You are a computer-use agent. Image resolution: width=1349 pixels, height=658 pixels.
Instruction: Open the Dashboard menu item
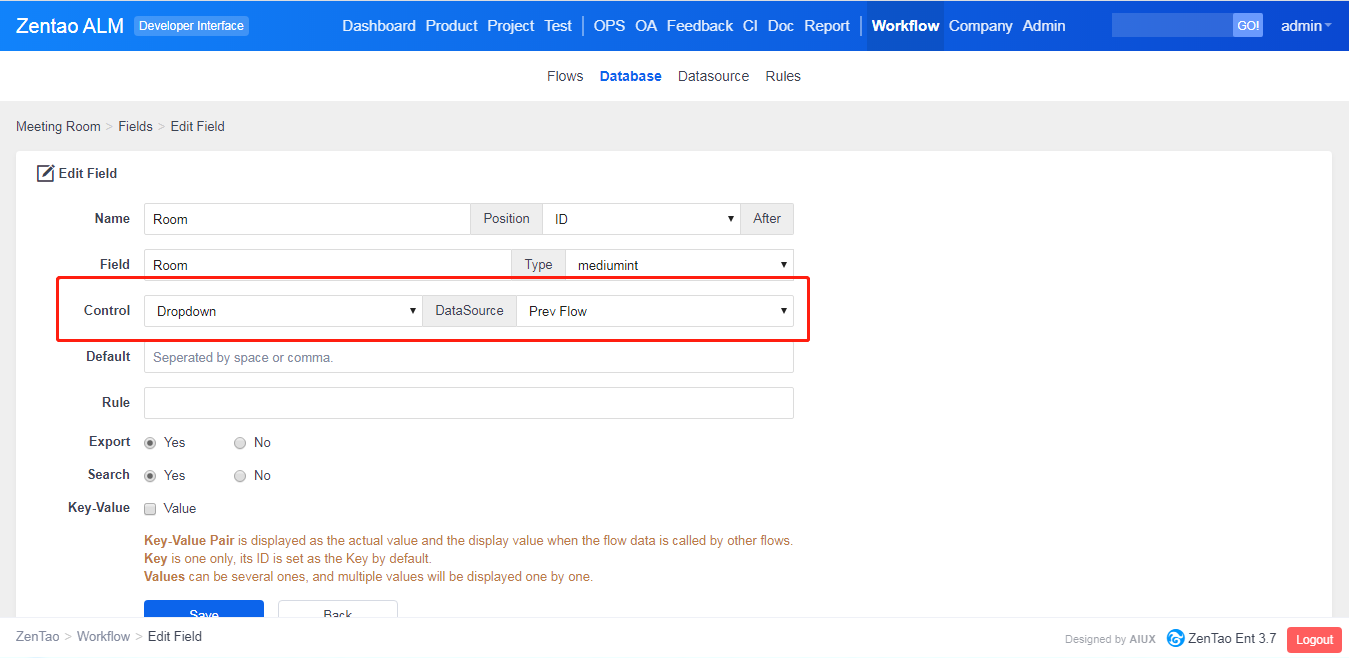(x=378, y=26)
